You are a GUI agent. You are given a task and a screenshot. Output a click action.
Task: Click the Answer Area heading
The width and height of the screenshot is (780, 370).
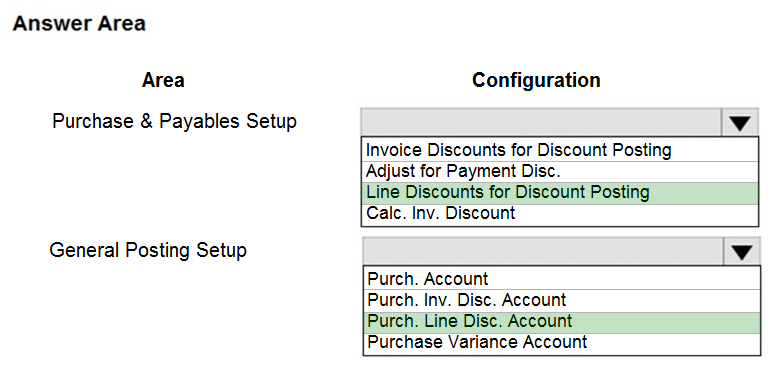coord(79,23)
